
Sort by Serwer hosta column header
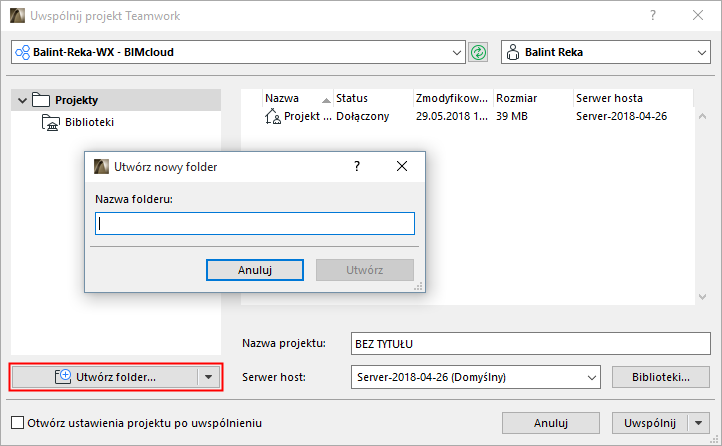633,98
